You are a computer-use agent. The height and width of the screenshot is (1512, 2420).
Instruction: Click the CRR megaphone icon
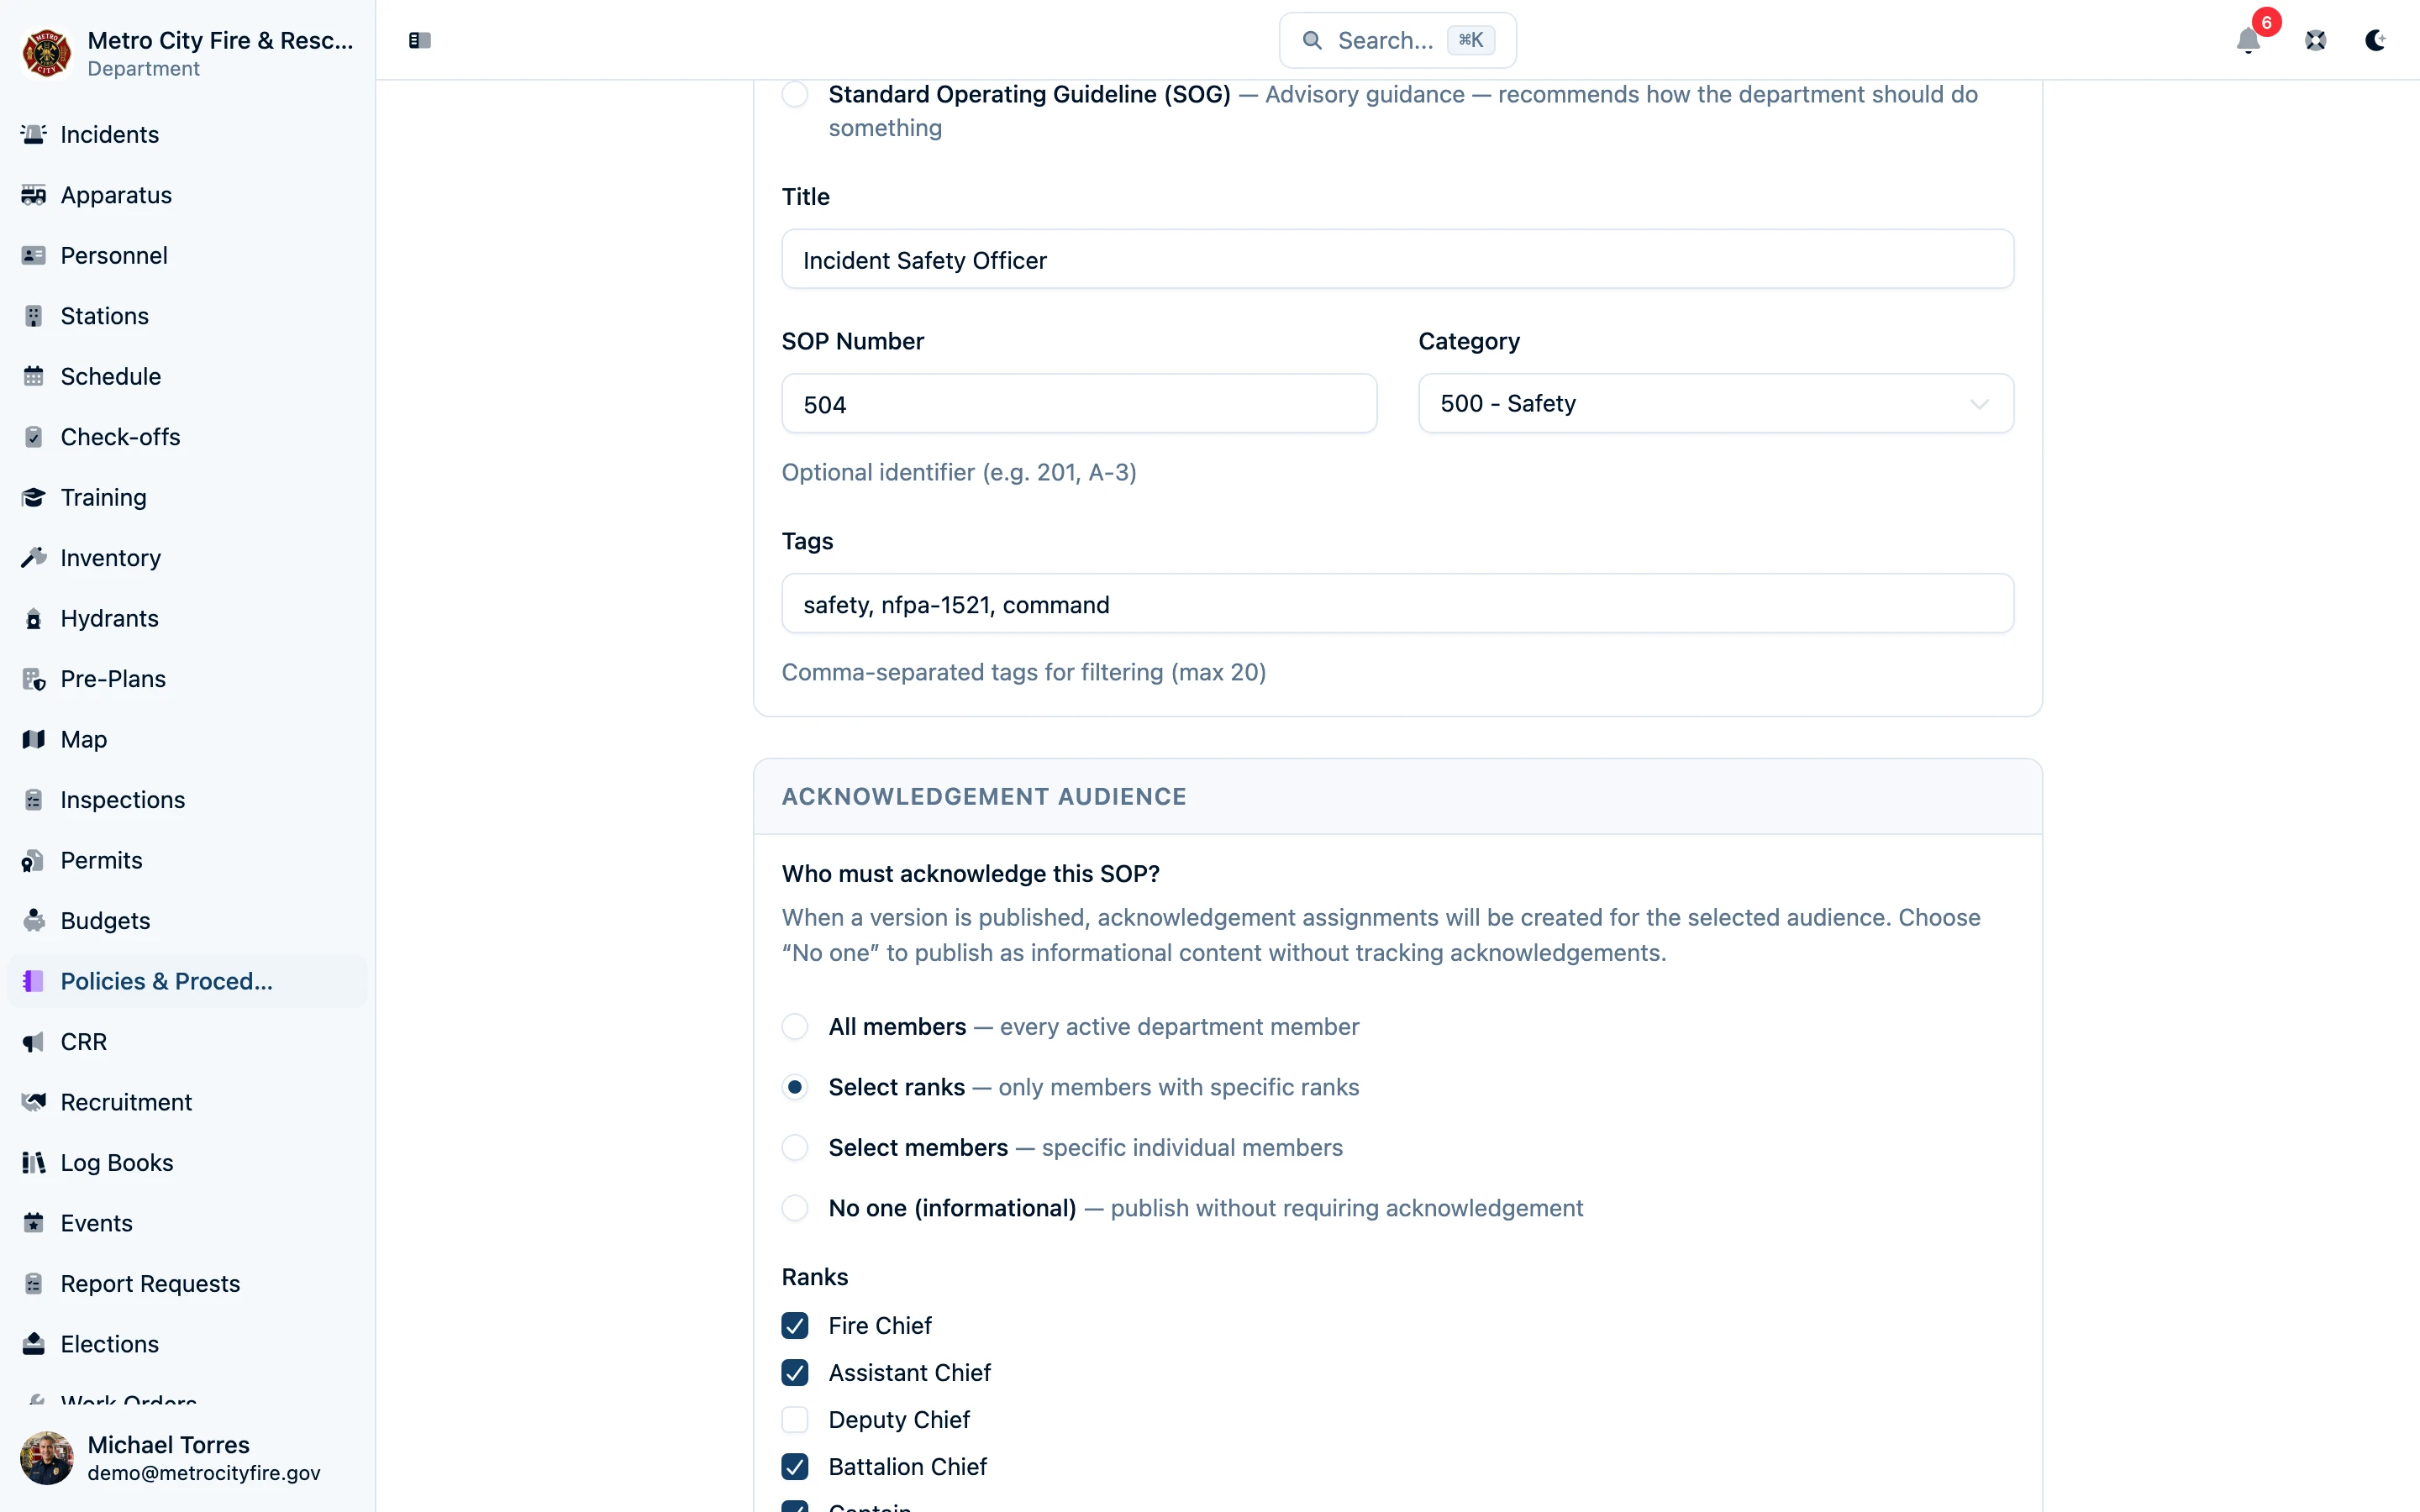[34, 1042]
